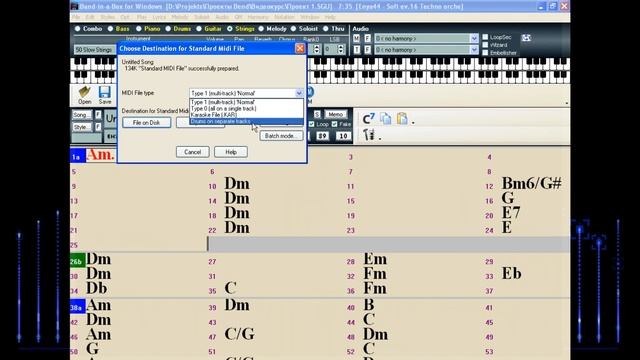Click the F button beside Style

98,127
